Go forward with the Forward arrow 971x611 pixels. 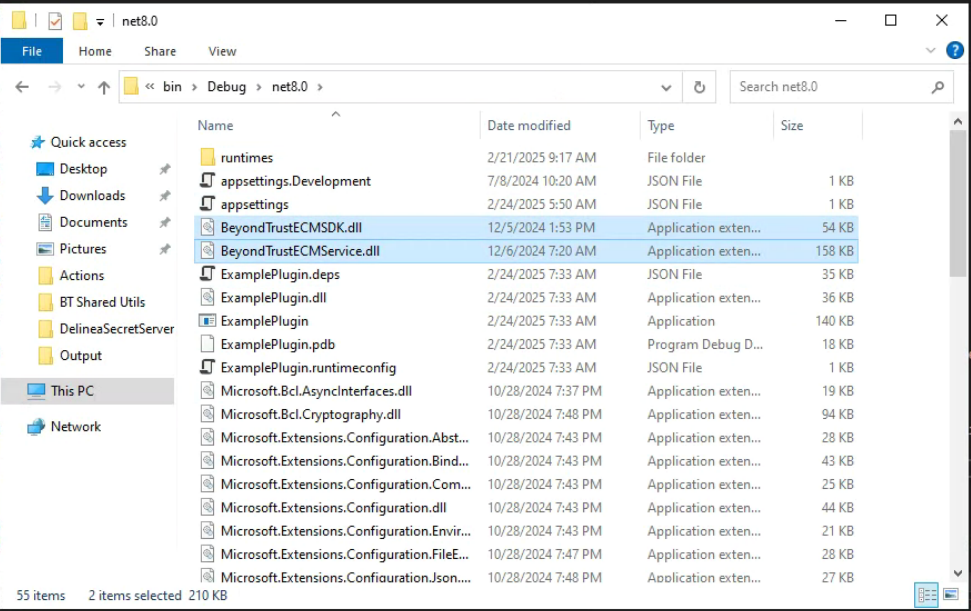(54, 87)
